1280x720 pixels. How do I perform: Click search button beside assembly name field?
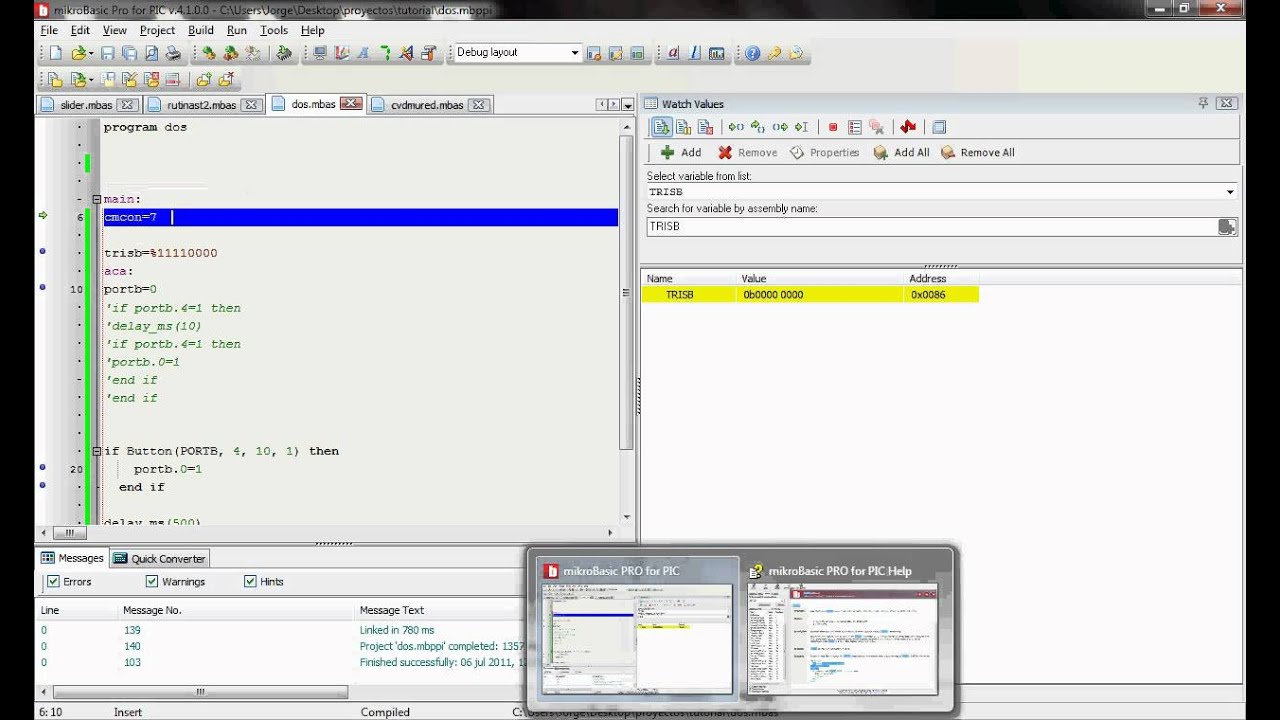(x=1227, y=227)
